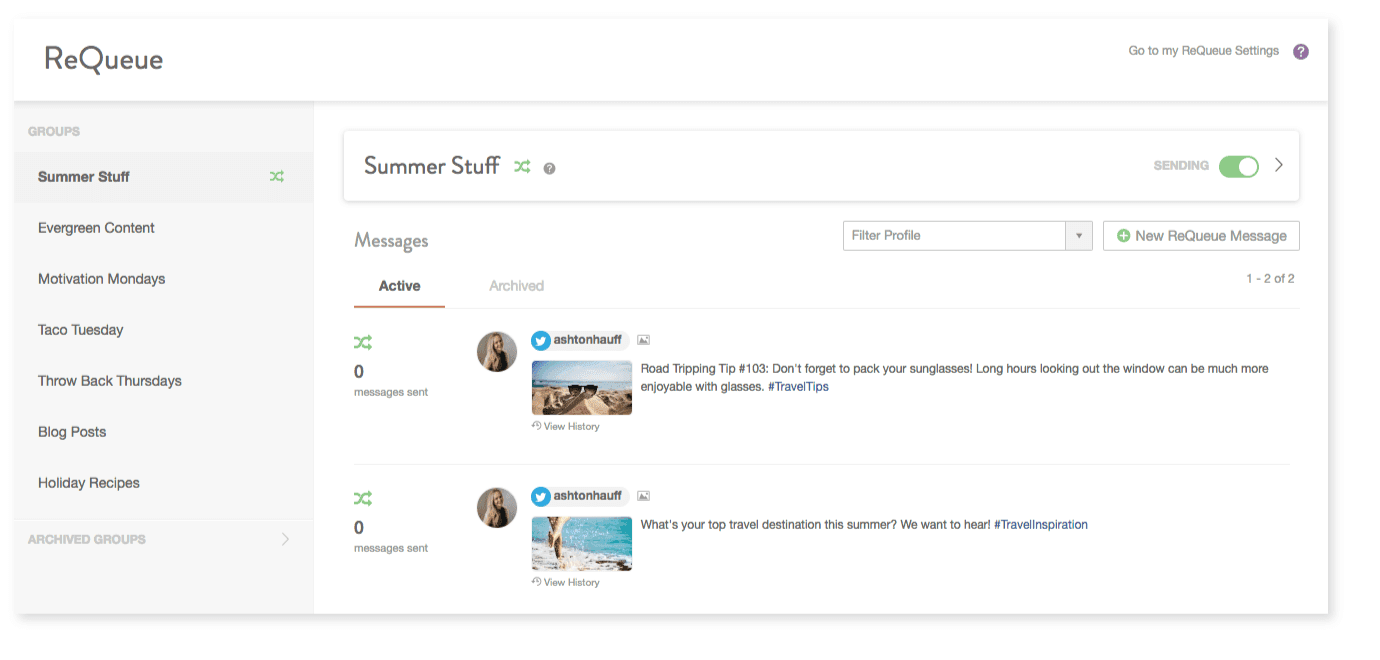Viewport: 1380px width, 660px height.
Task: Switch to the Active tab
Action: (399, 286)
